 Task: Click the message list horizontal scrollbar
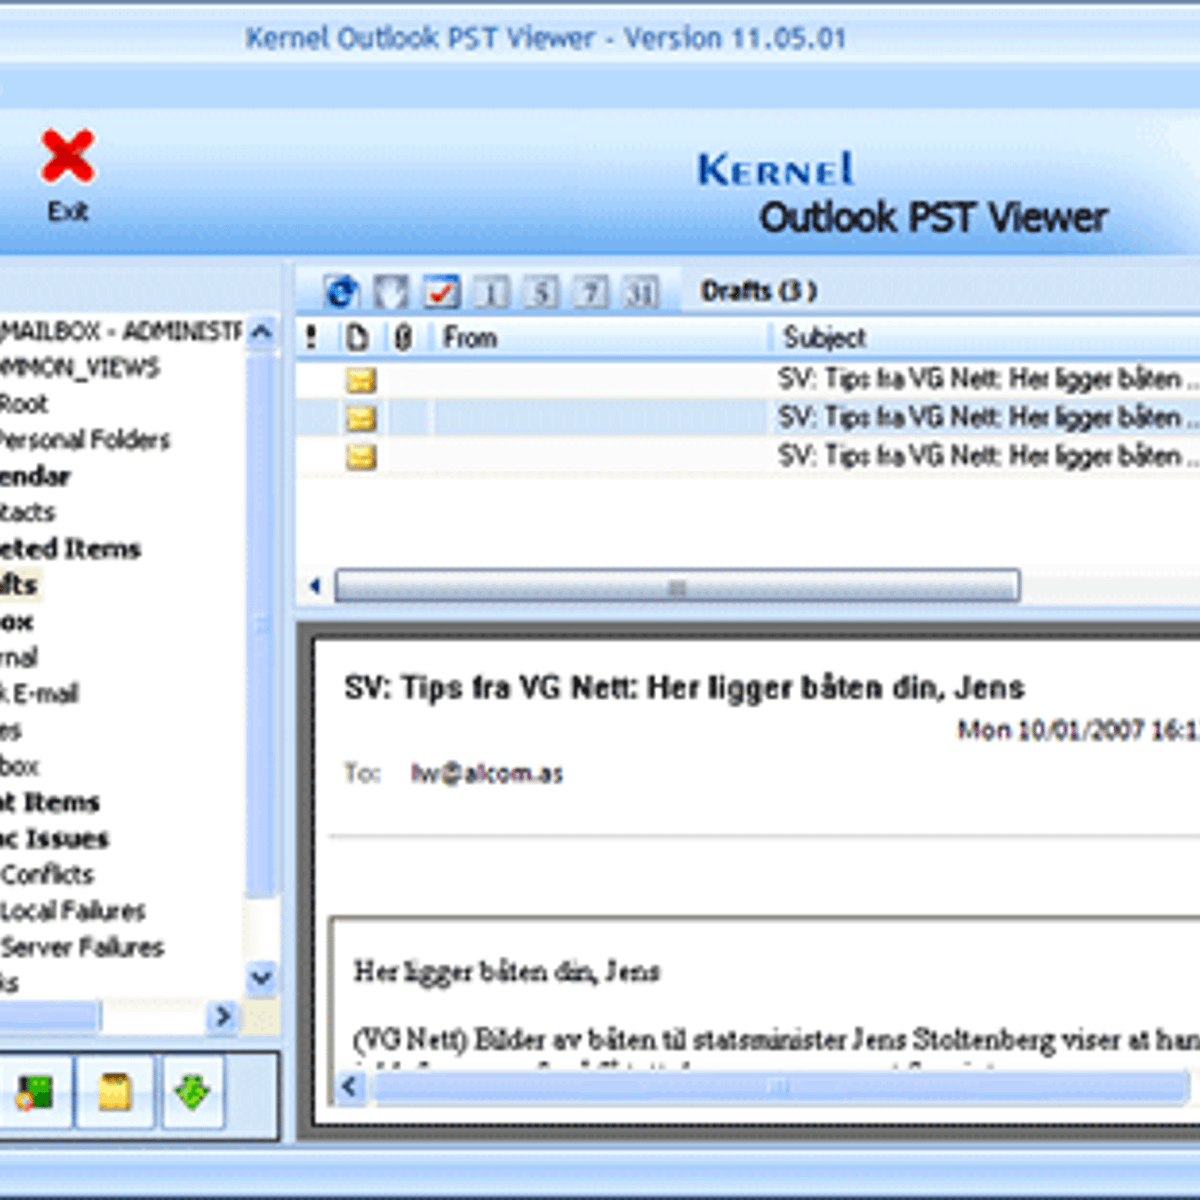[x=676, y=586]
